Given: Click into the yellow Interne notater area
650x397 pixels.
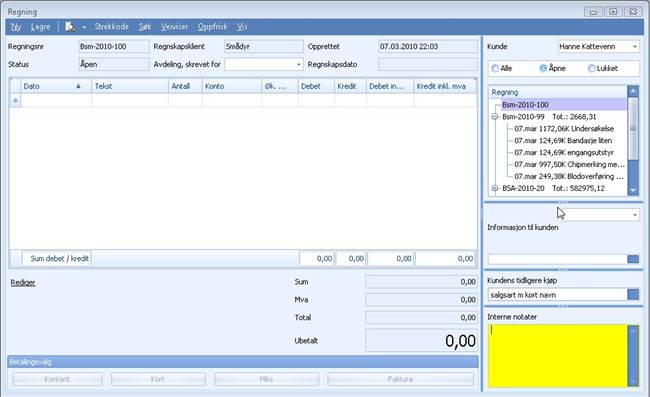Looking at the screenshot, I should [558, 356].
